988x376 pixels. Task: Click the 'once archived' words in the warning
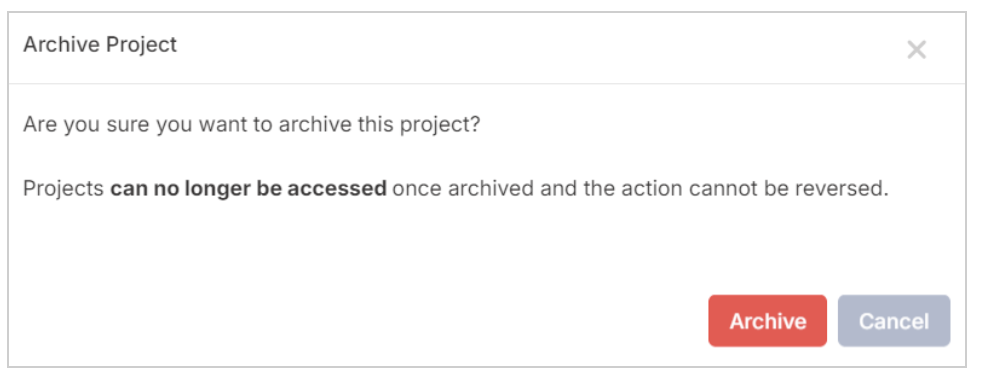click(x=462, y=188)
